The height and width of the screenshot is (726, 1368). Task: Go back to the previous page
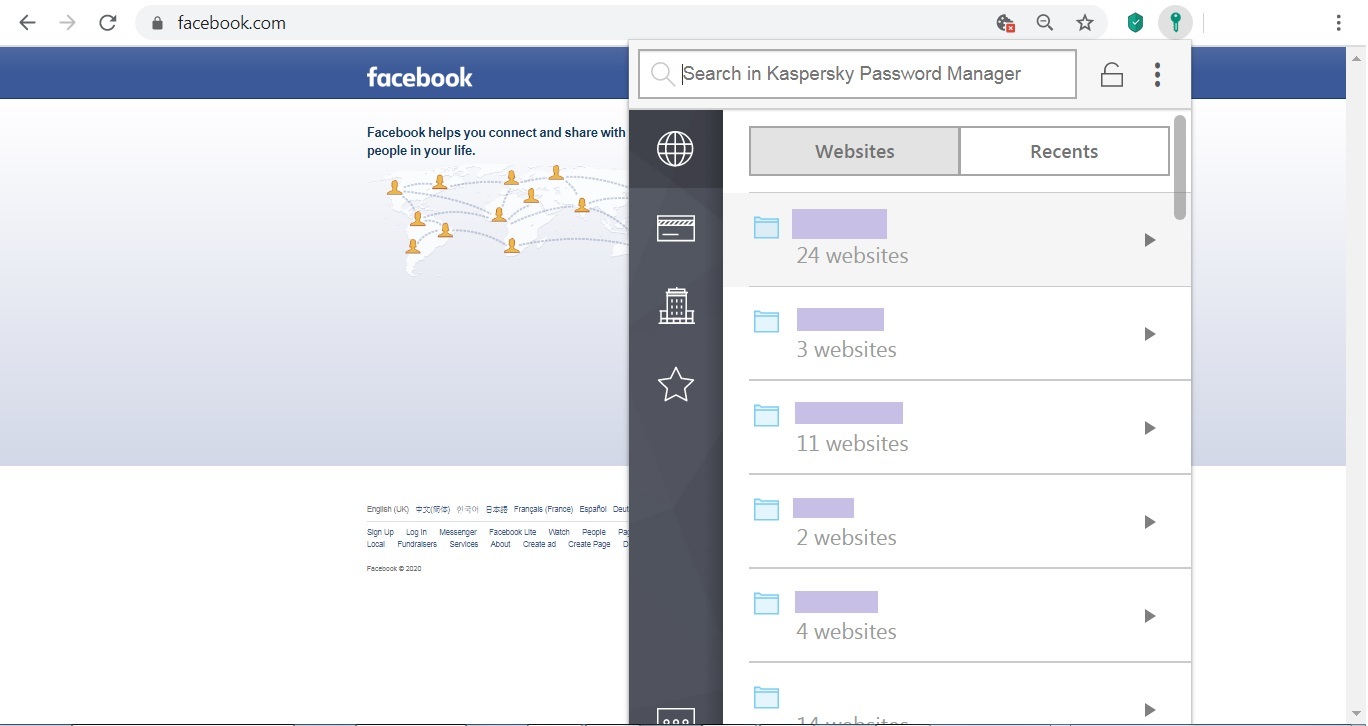[x=27, y=23]
